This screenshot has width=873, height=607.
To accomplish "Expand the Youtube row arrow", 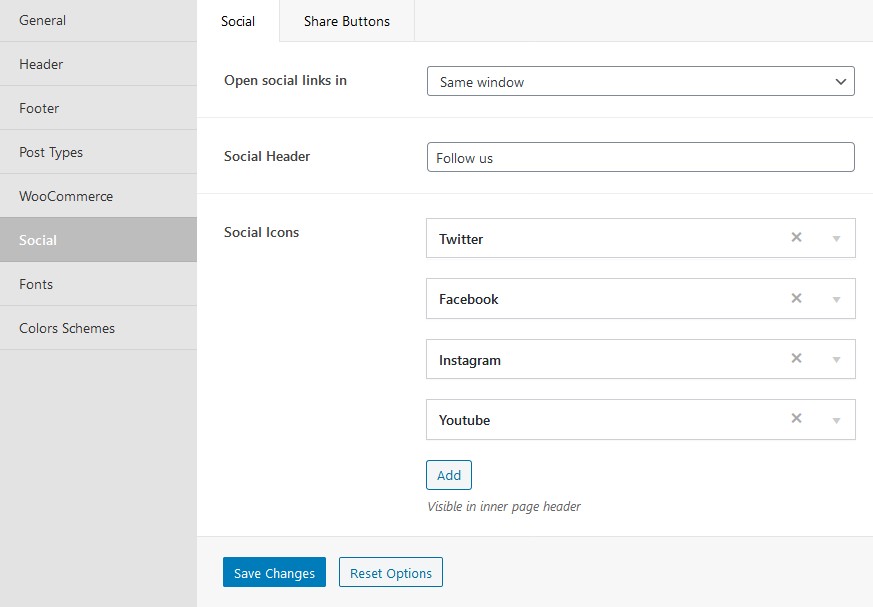I will coord(836,420).
